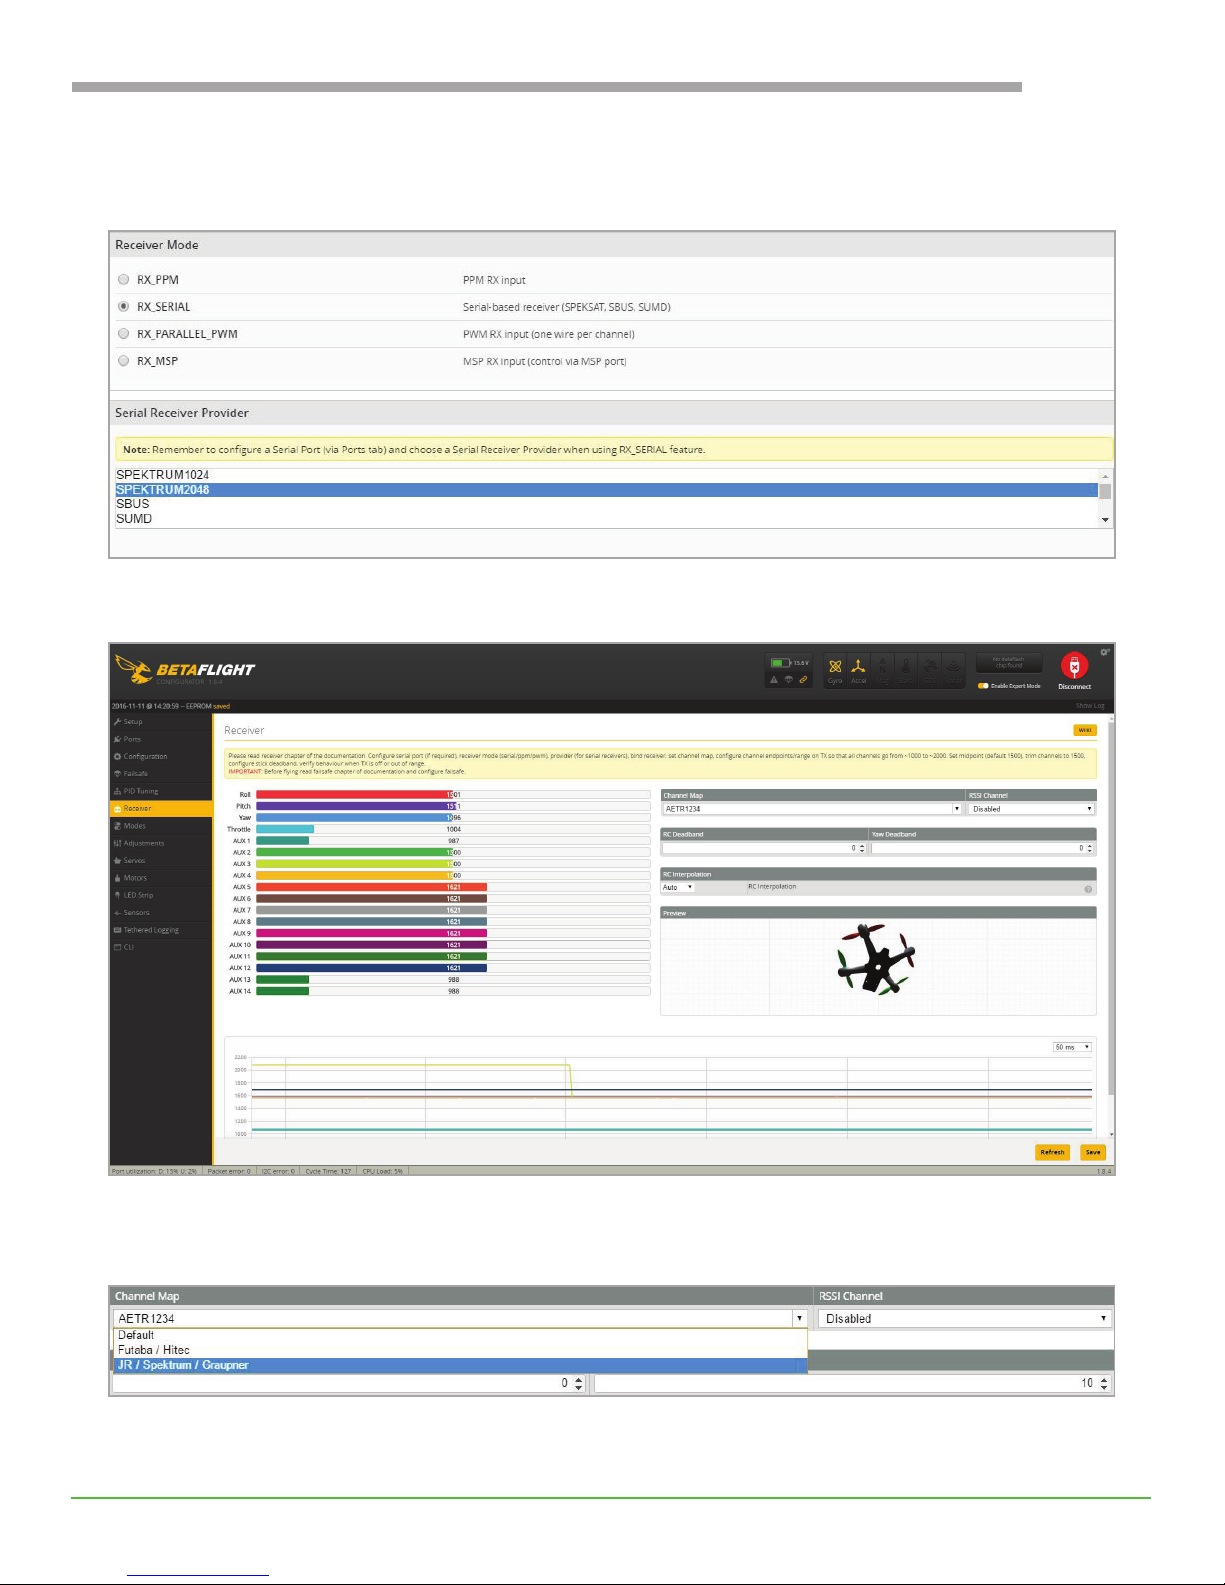Open the CLI tab in sidebar
Image resolution: width=1225 pixels, height=1585 pixels.
160,947
